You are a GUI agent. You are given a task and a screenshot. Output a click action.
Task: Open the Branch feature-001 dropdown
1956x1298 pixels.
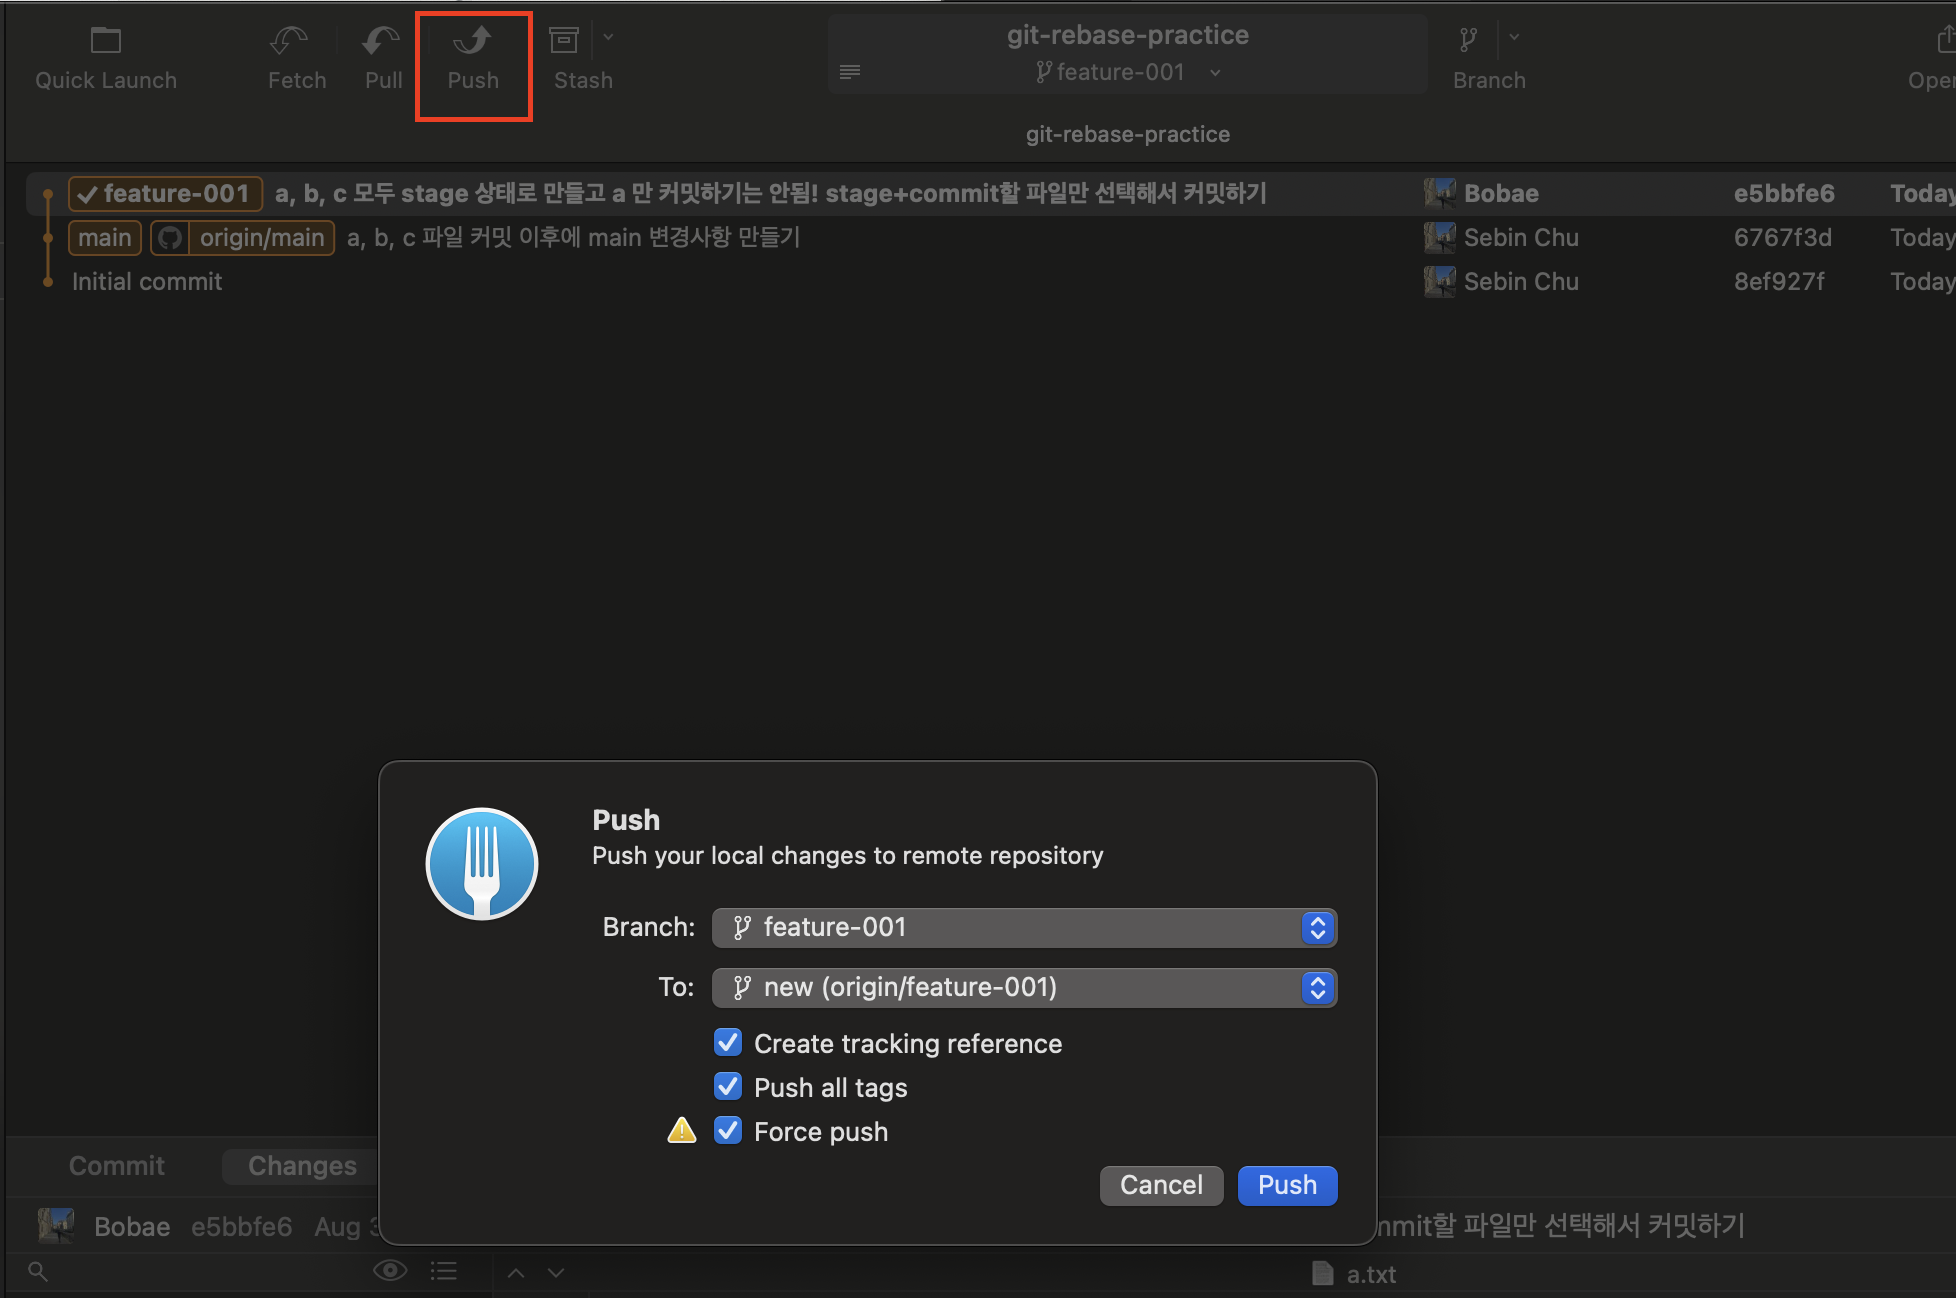point(1024,928)
